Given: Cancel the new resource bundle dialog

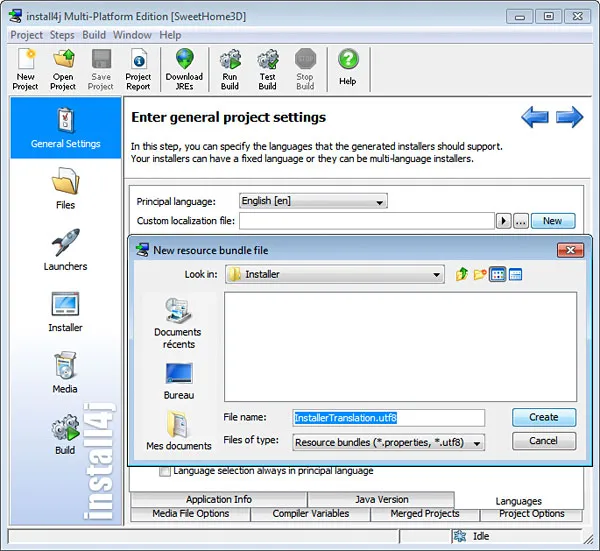Looking at the screenshot, I should coord(544,441).
